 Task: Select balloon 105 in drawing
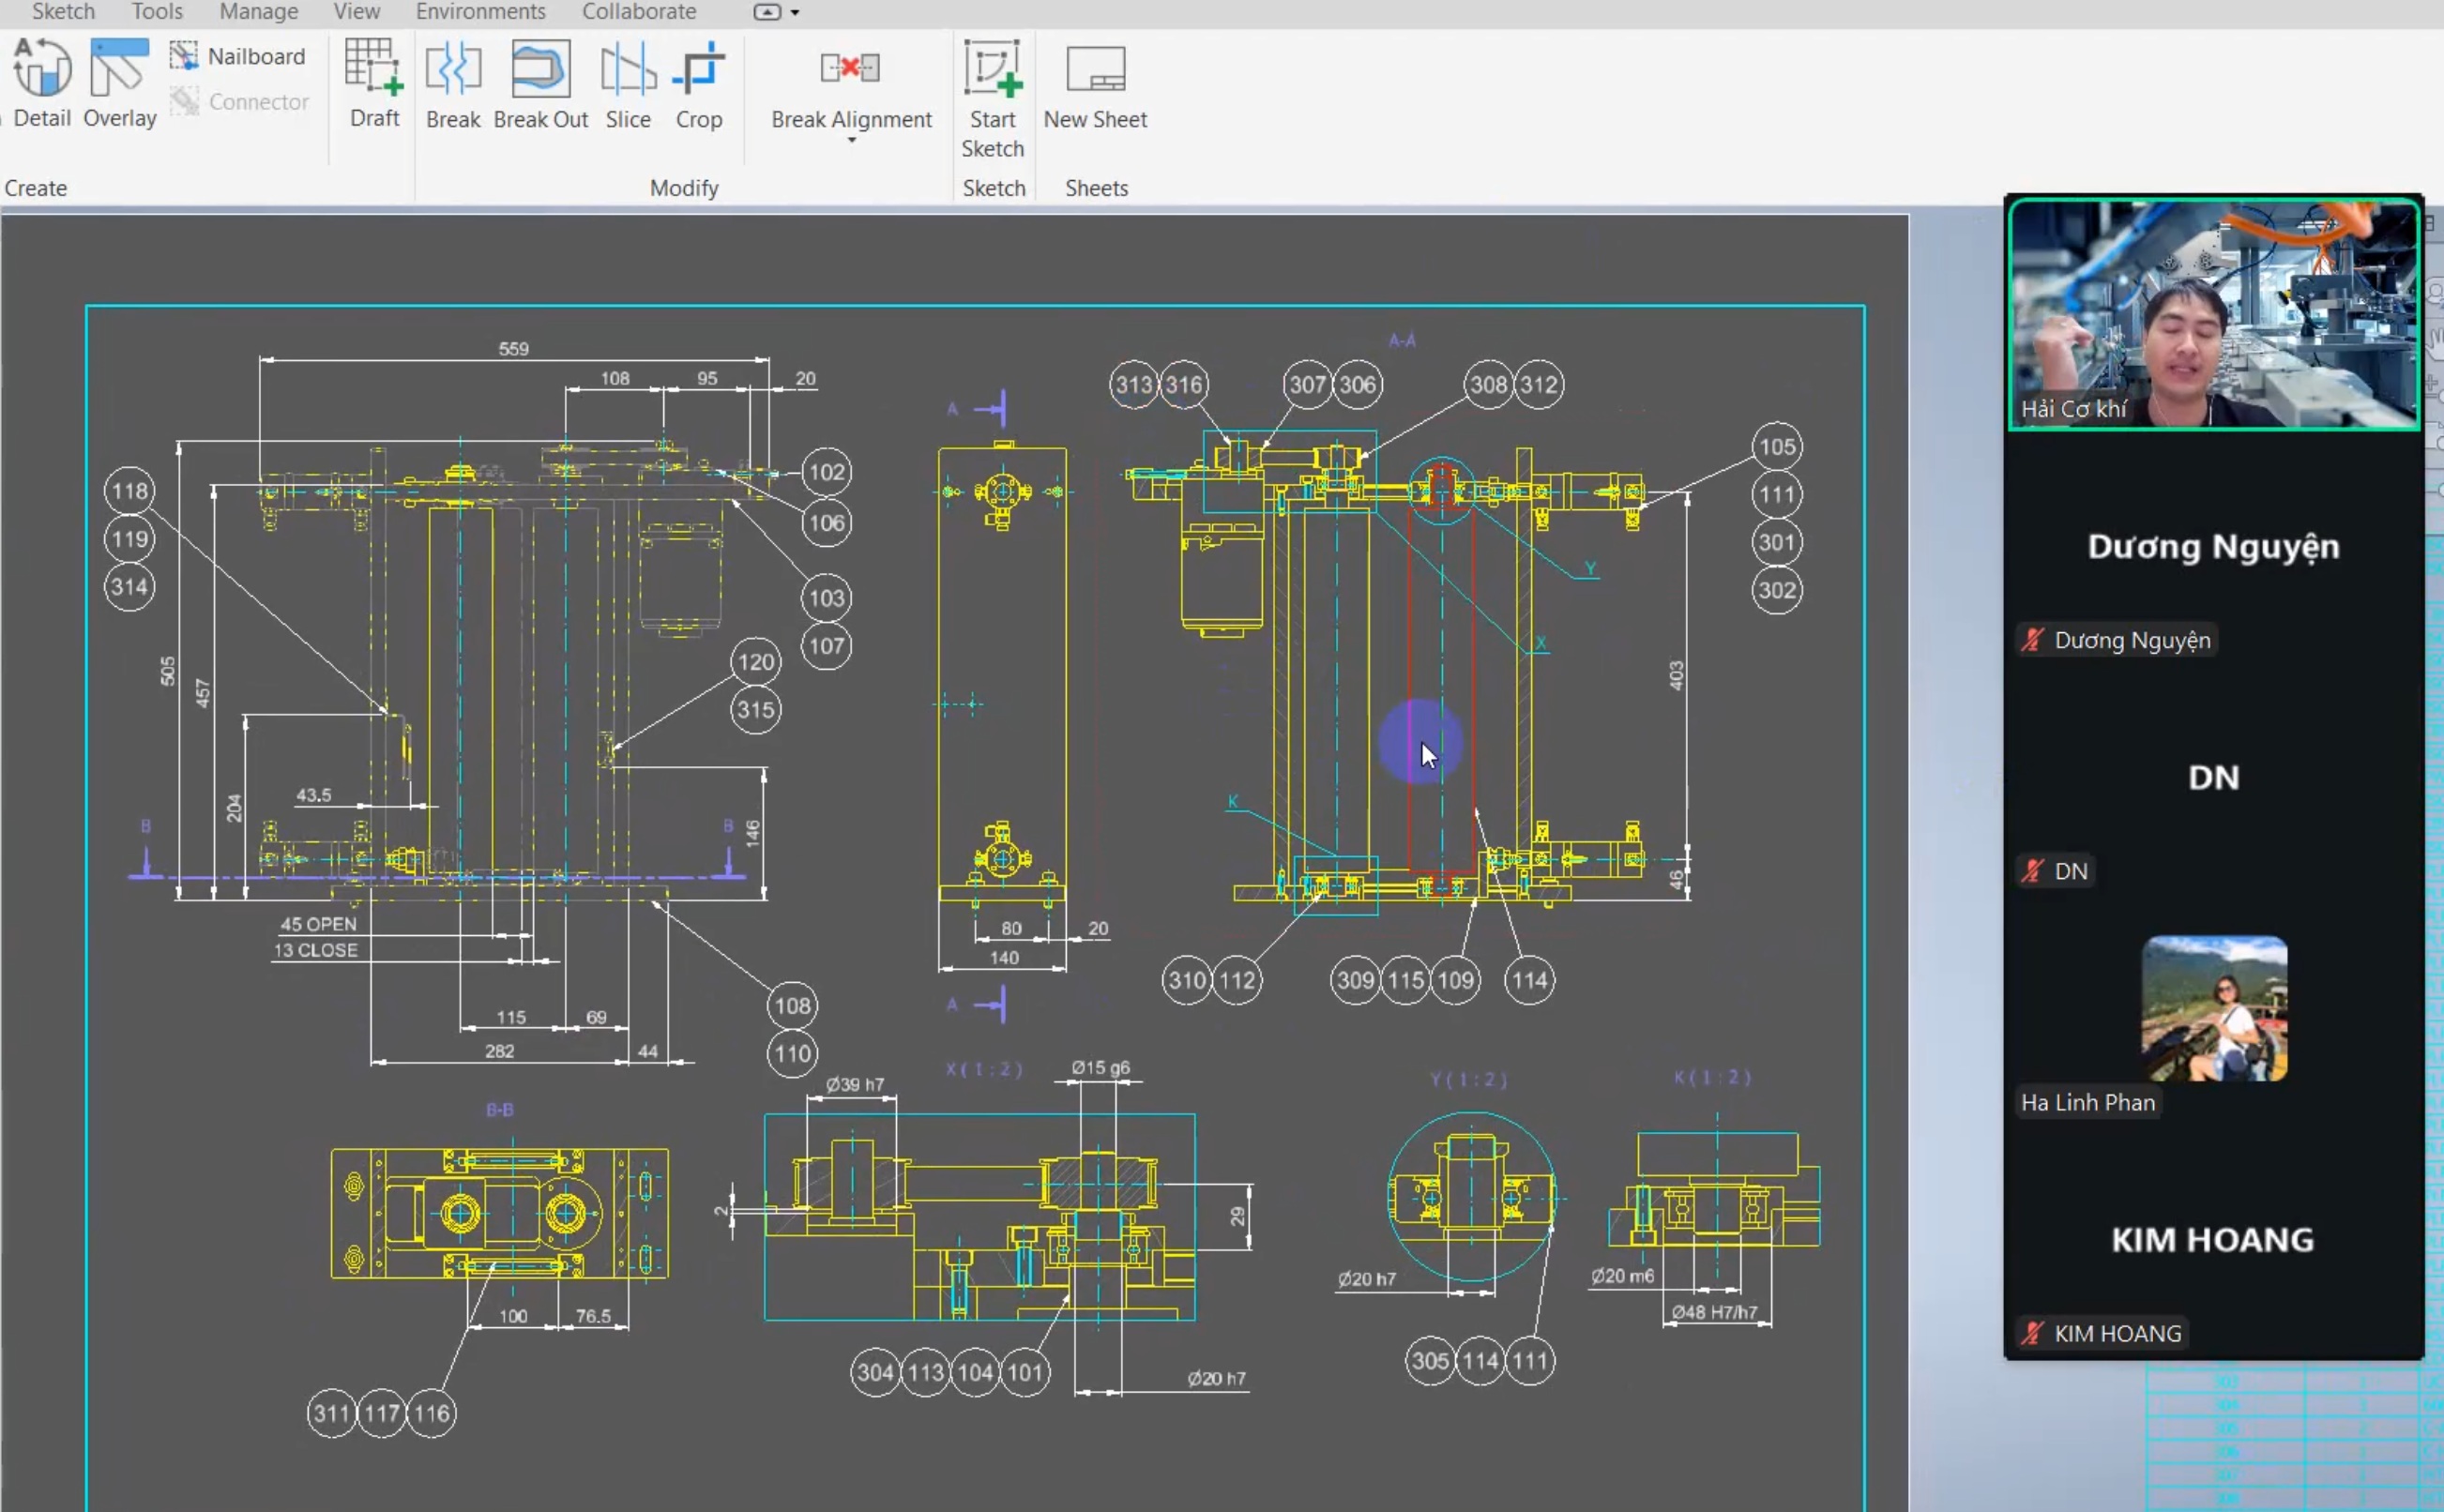[1777, 447]
